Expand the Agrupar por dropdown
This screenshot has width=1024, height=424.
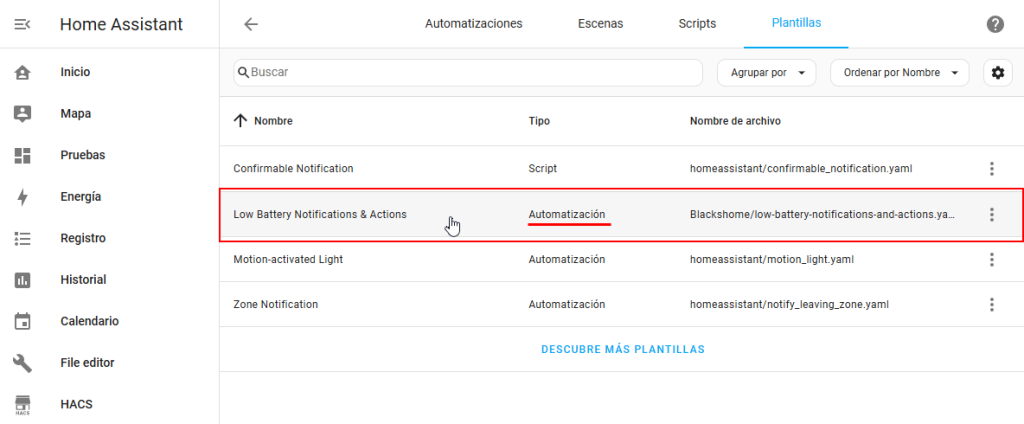tap(767, 73)
